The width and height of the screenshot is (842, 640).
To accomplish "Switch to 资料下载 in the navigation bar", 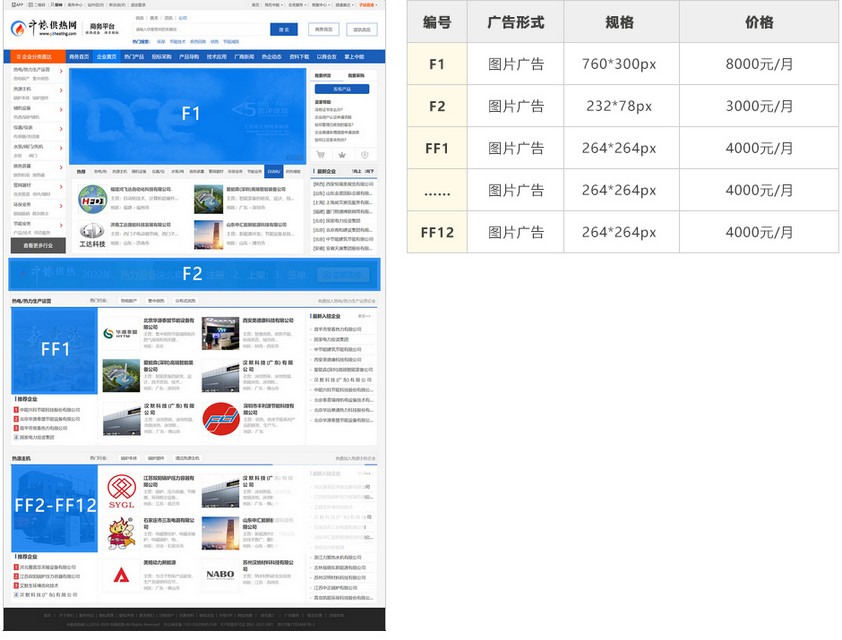I will point(299,57).
